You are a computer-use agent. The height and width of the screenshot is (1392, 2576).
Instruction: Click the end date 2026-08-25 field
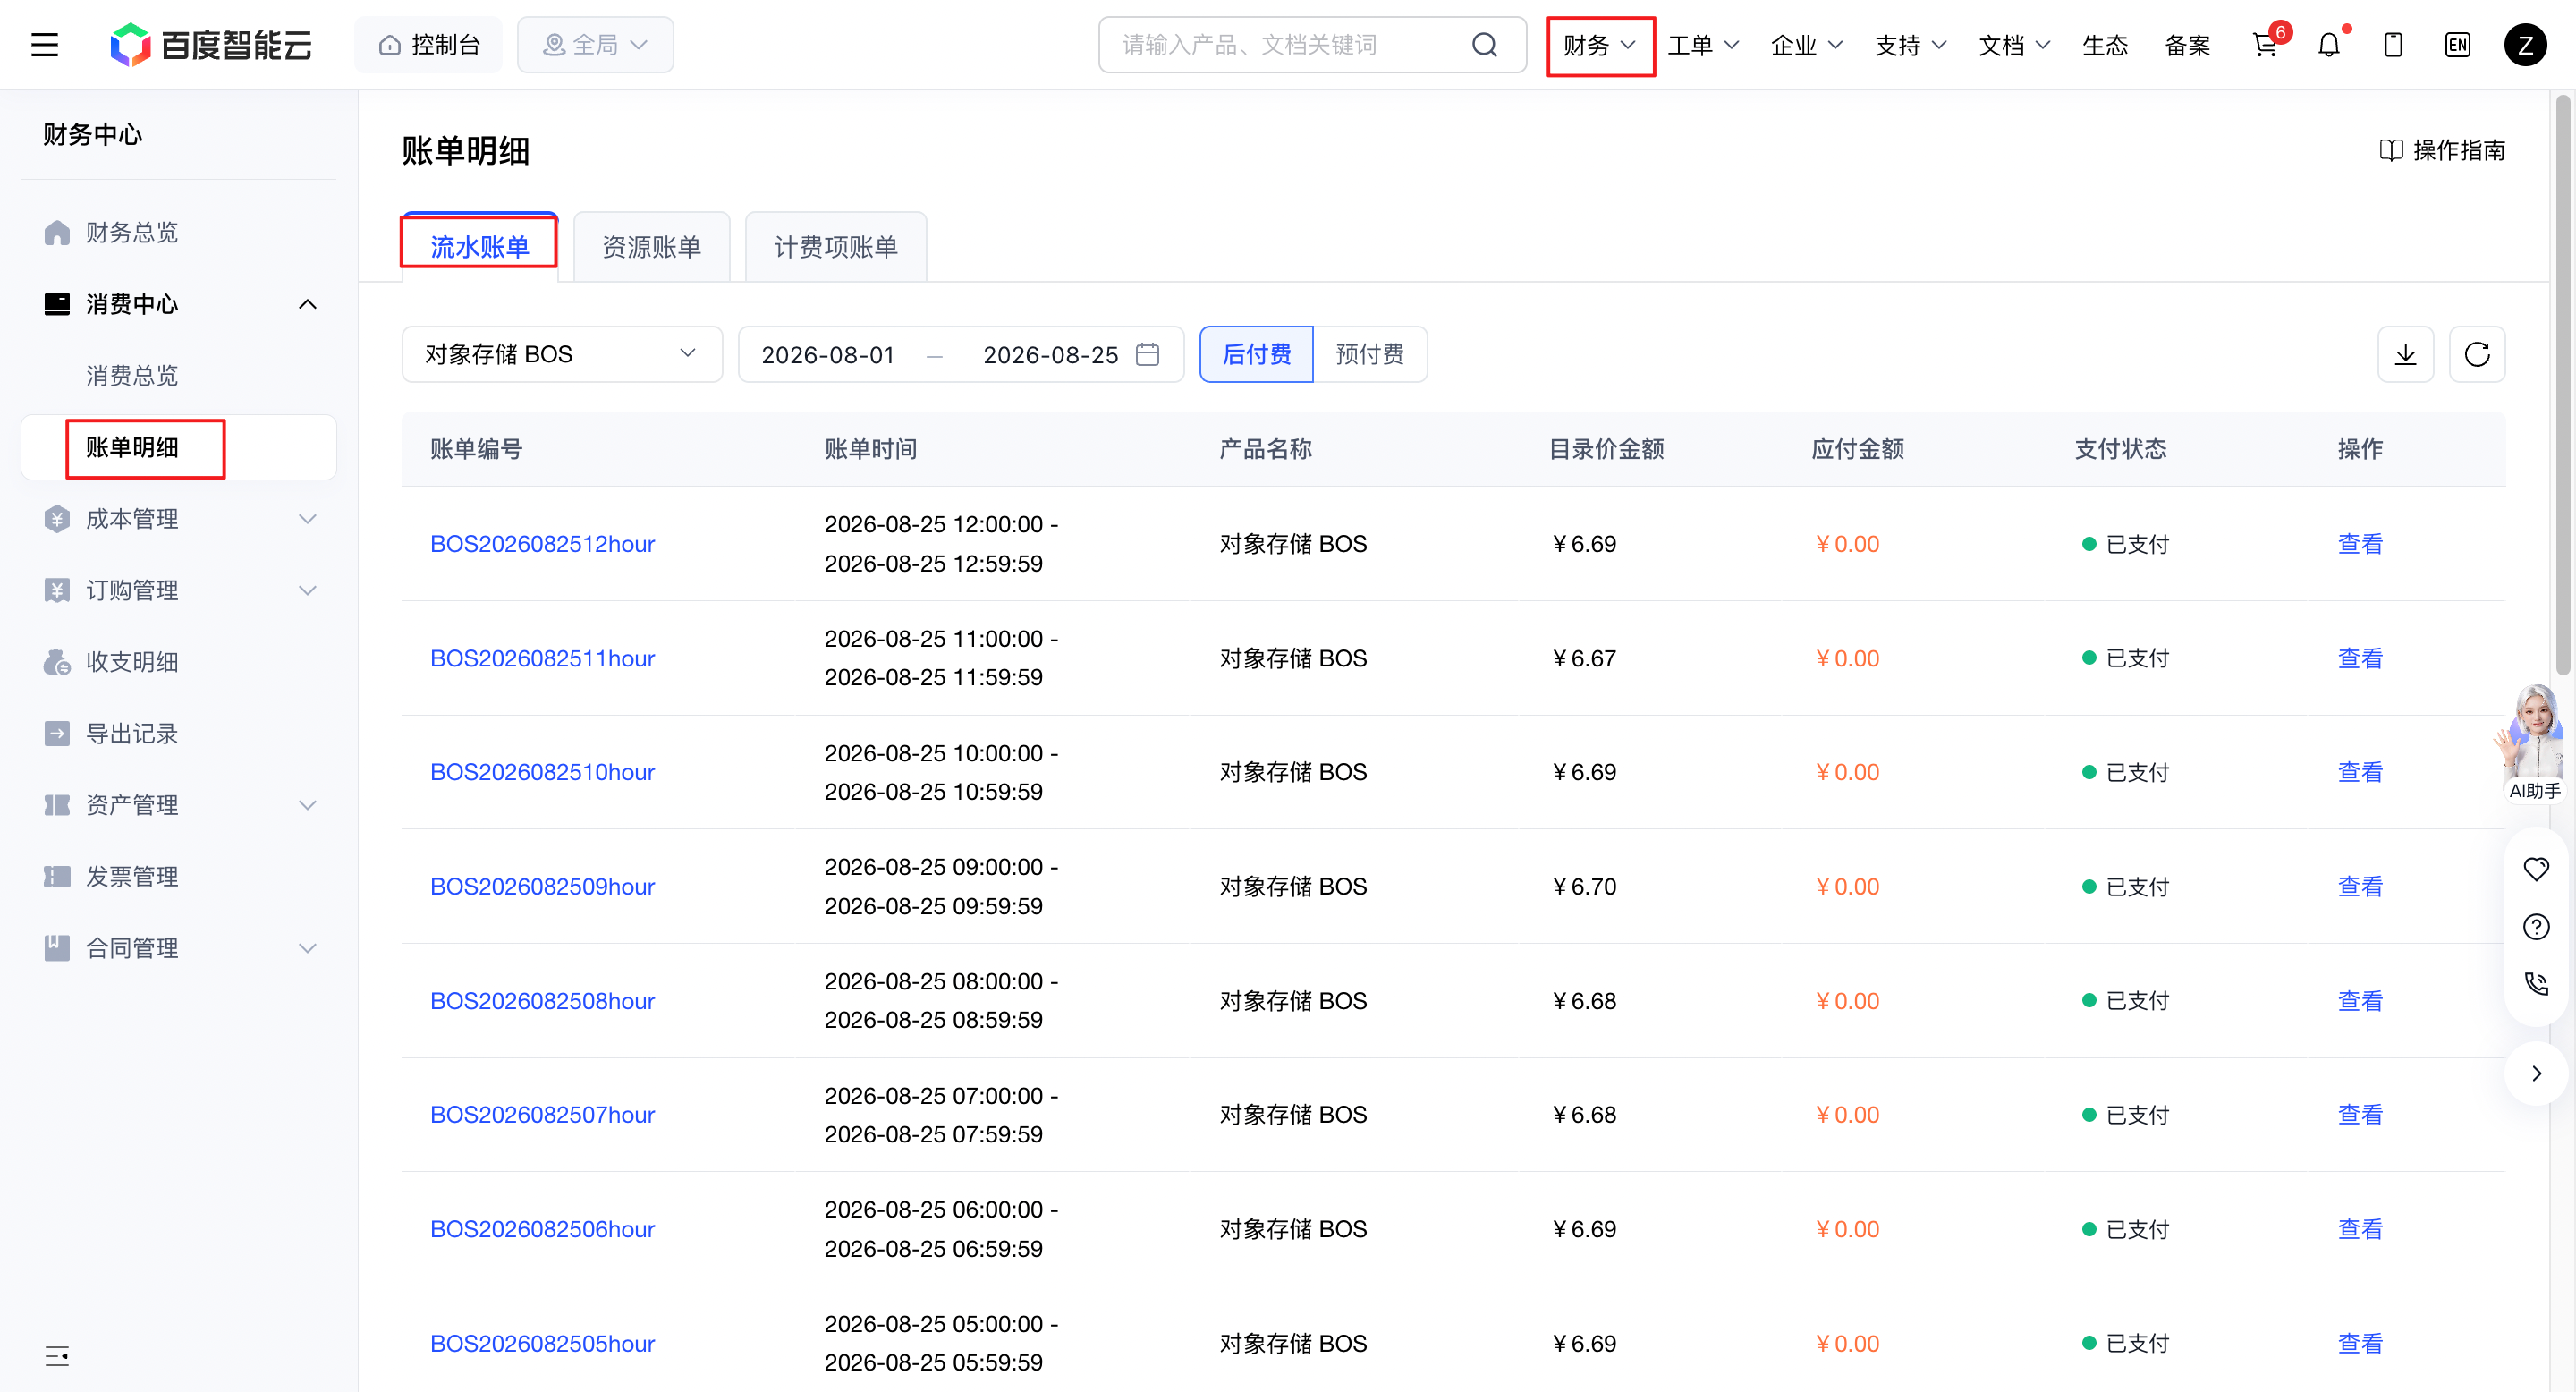1050,355
